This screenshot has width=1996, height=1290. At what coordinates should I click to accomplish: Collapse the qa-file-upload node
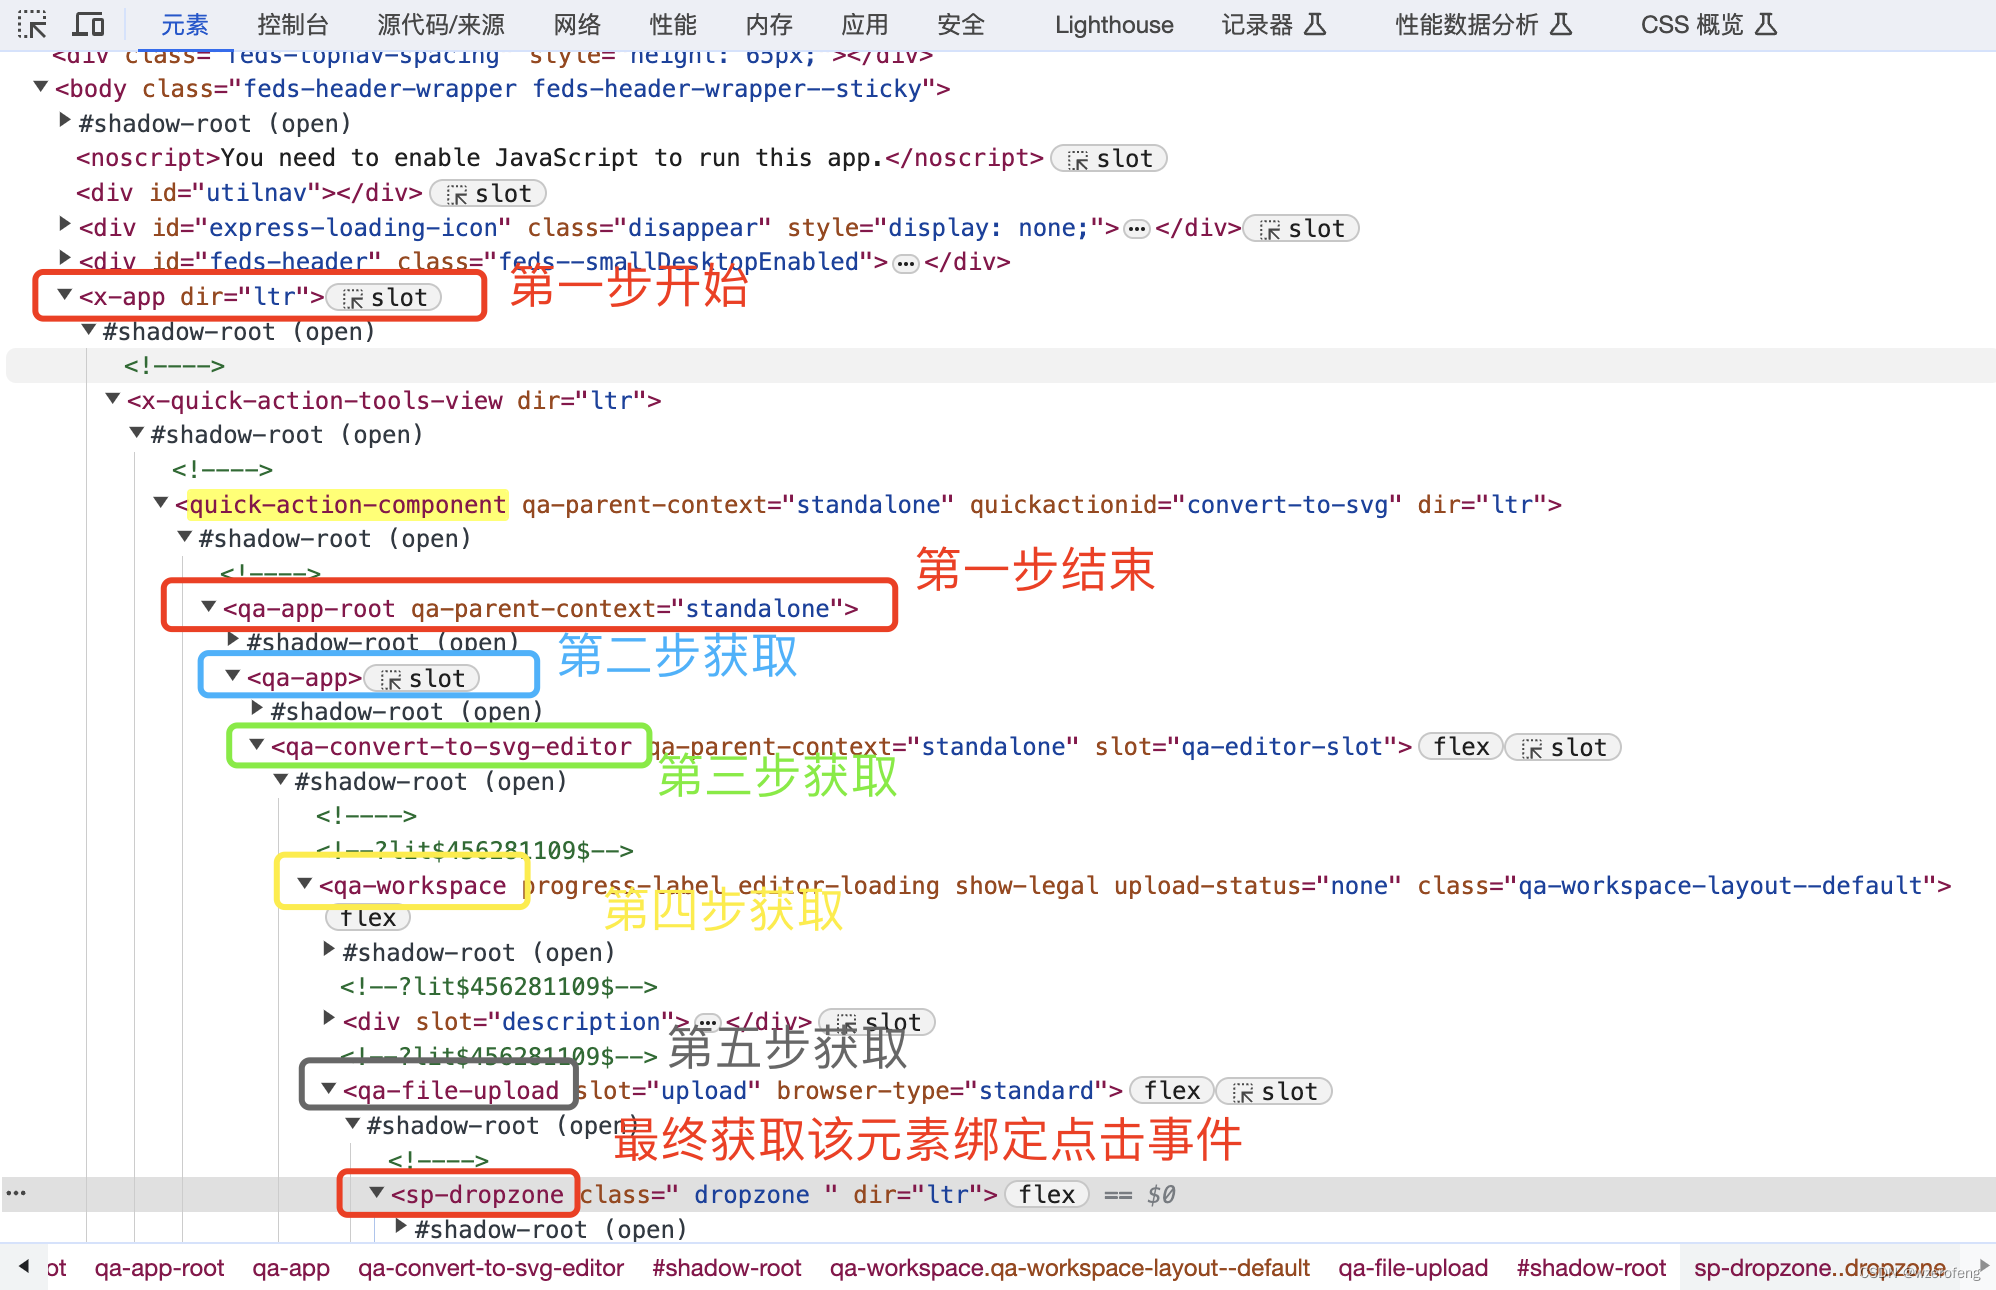point(329,1089)
